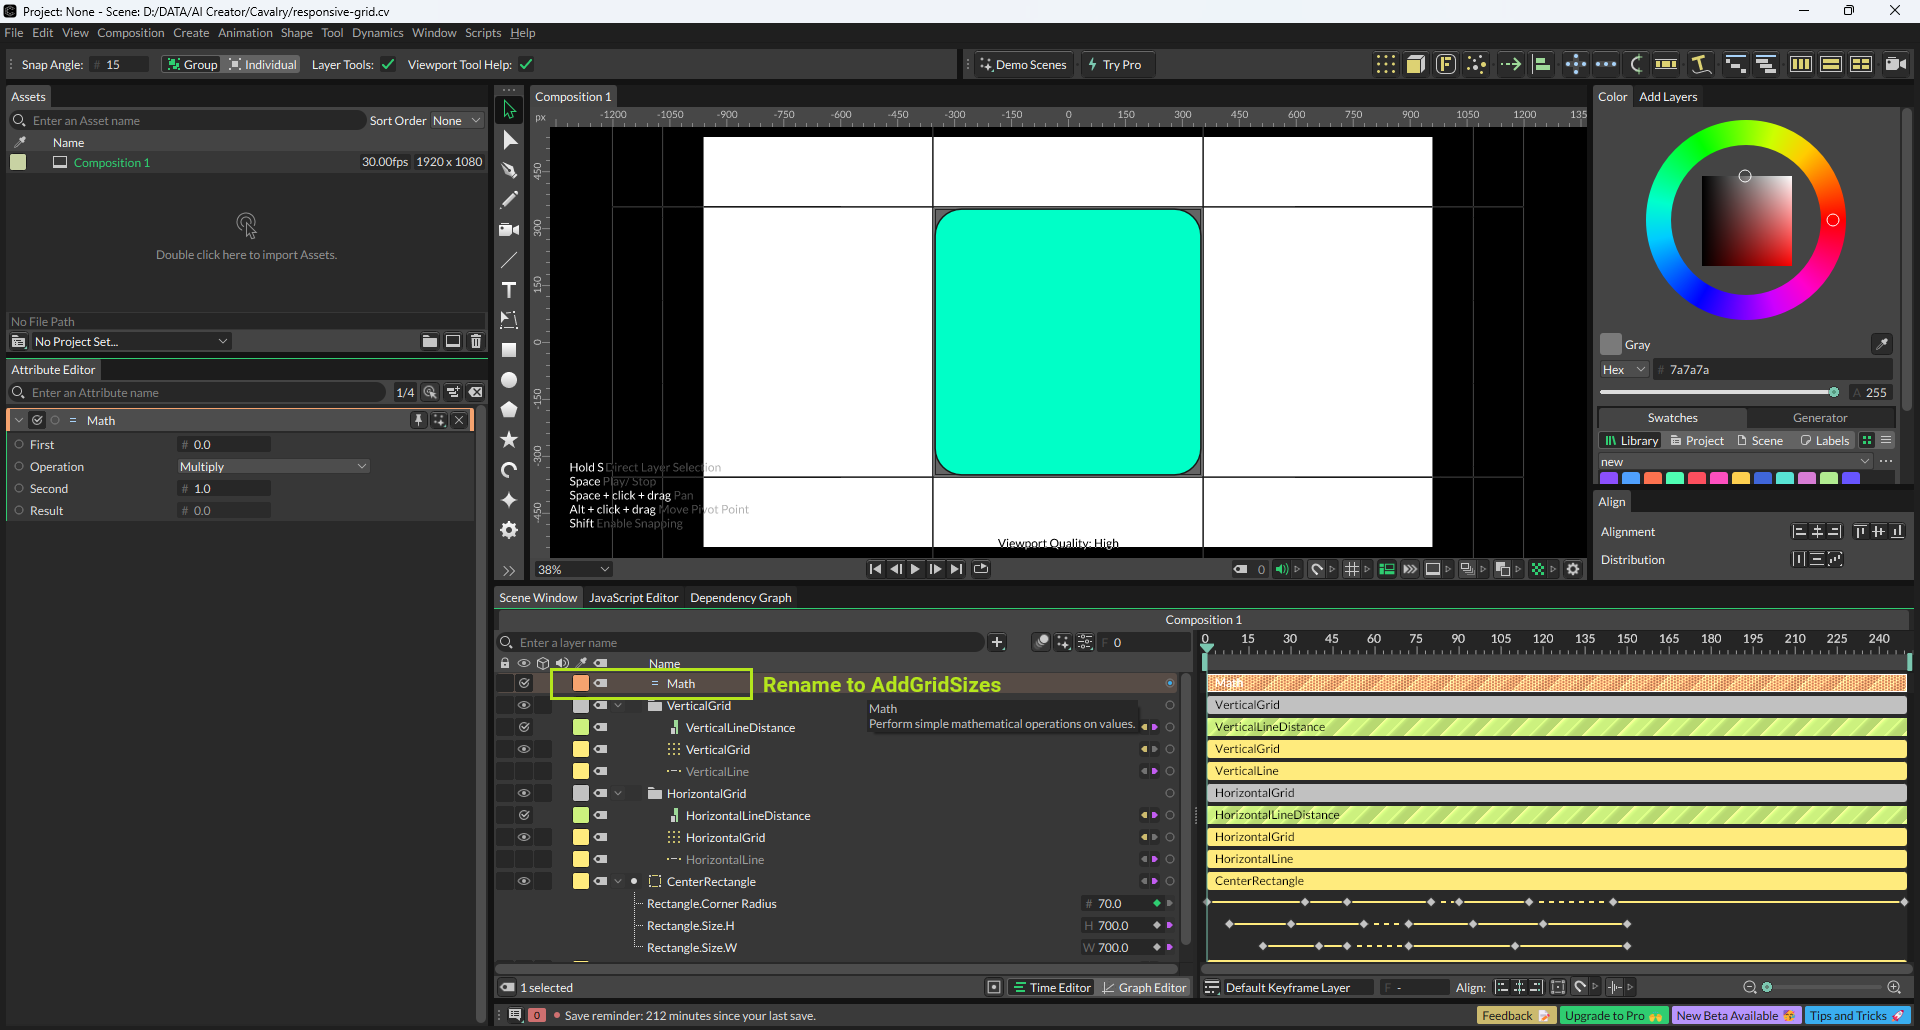
Task: Select the Text tool in the toolbar
Action: 509,290
